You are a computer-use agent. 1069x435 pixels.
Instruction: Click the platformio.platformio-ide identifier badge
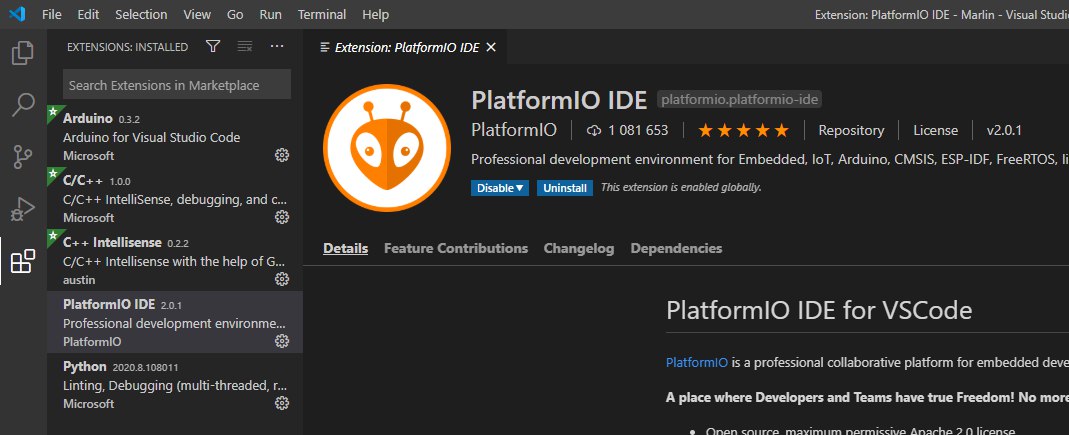point(740,100)
